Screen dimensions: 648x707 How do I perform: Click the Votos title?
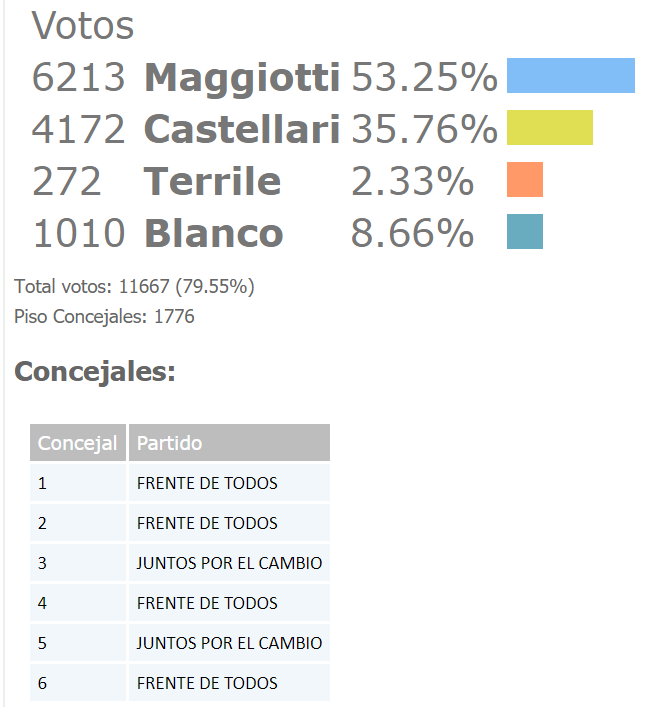[x=83, y=25]
